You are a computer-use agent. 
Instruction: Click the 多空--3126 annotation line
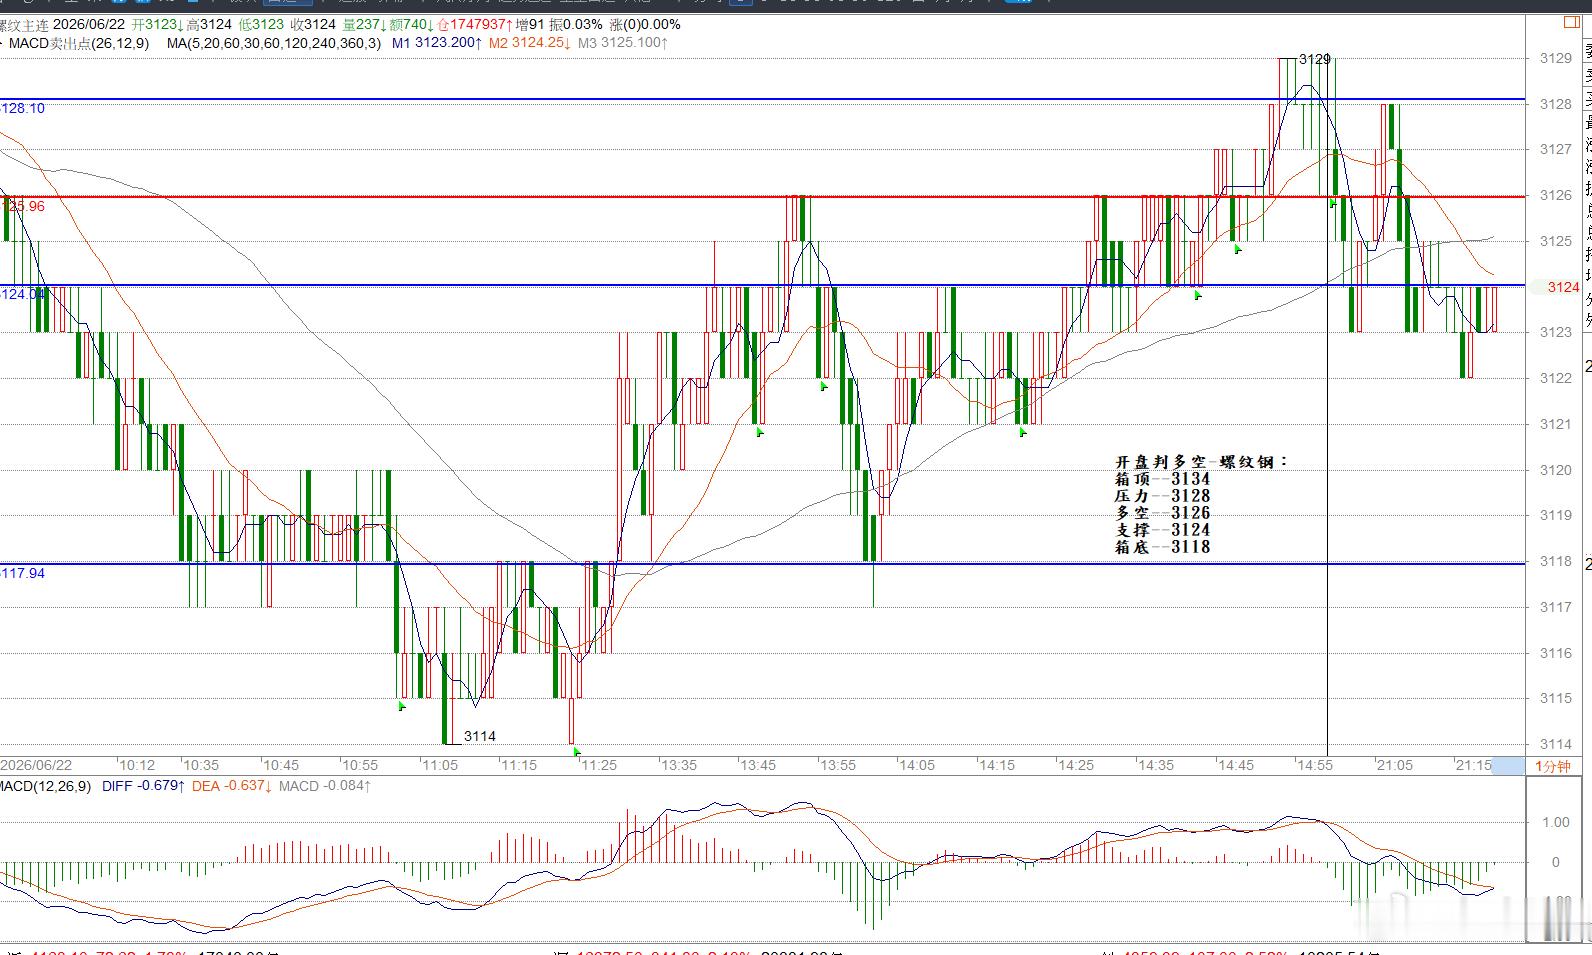coord(1163,513)
